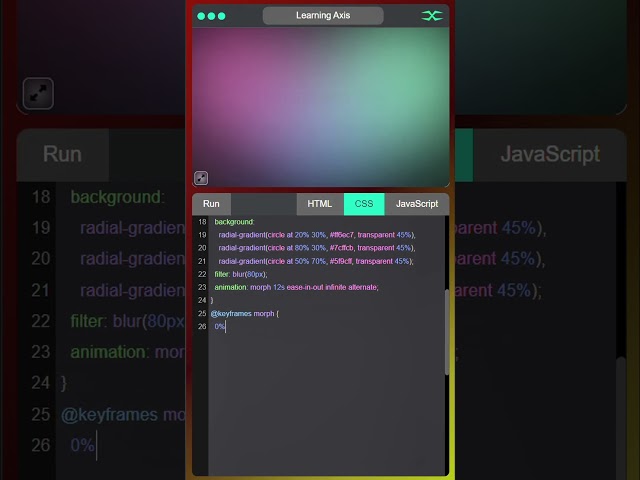This screenshot has width=640, height=480.
Task: Click the first green window dot
Action: pos(201,16)
